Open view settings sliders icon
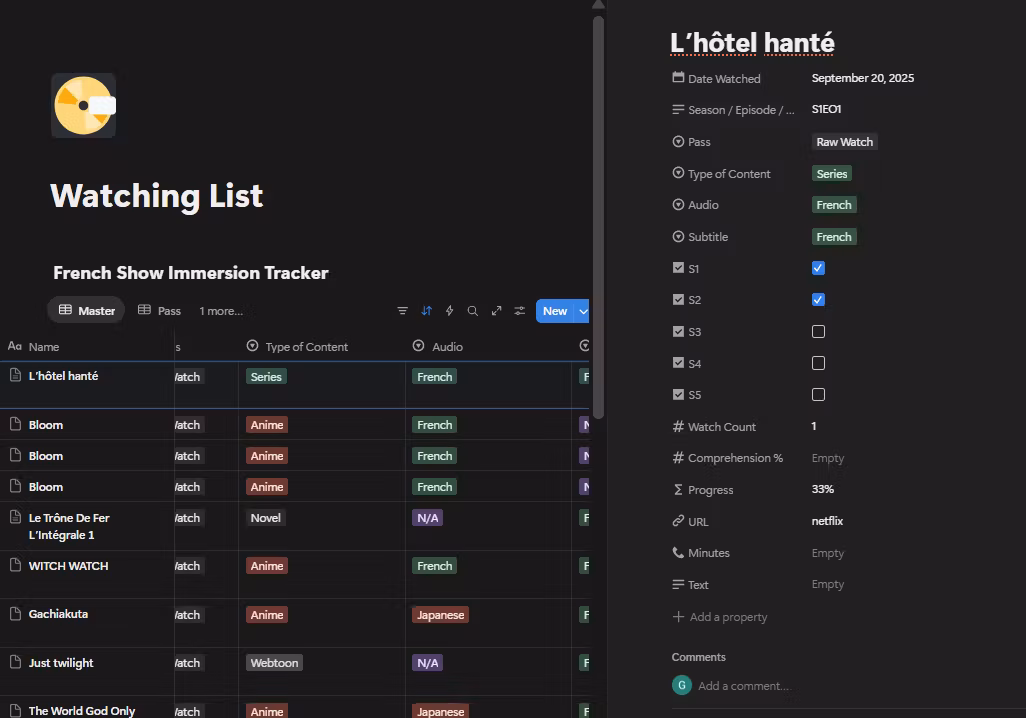The width and height of the screenshot is (1026, 718). [x=520, y=311]
